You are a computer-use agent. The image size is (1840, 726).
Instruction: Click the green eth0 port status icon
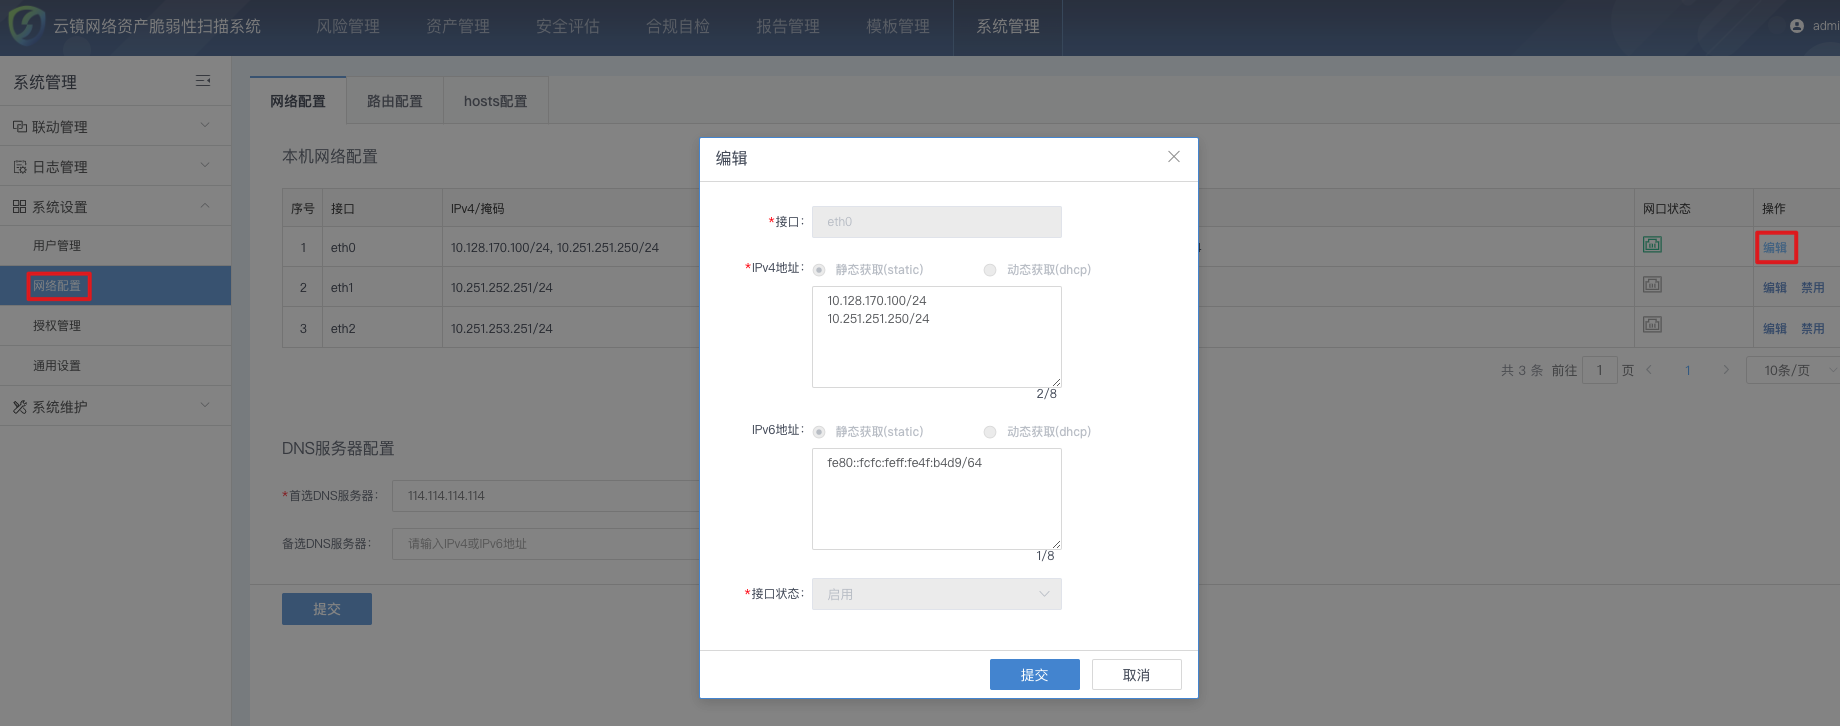[x=1653, y=244]
